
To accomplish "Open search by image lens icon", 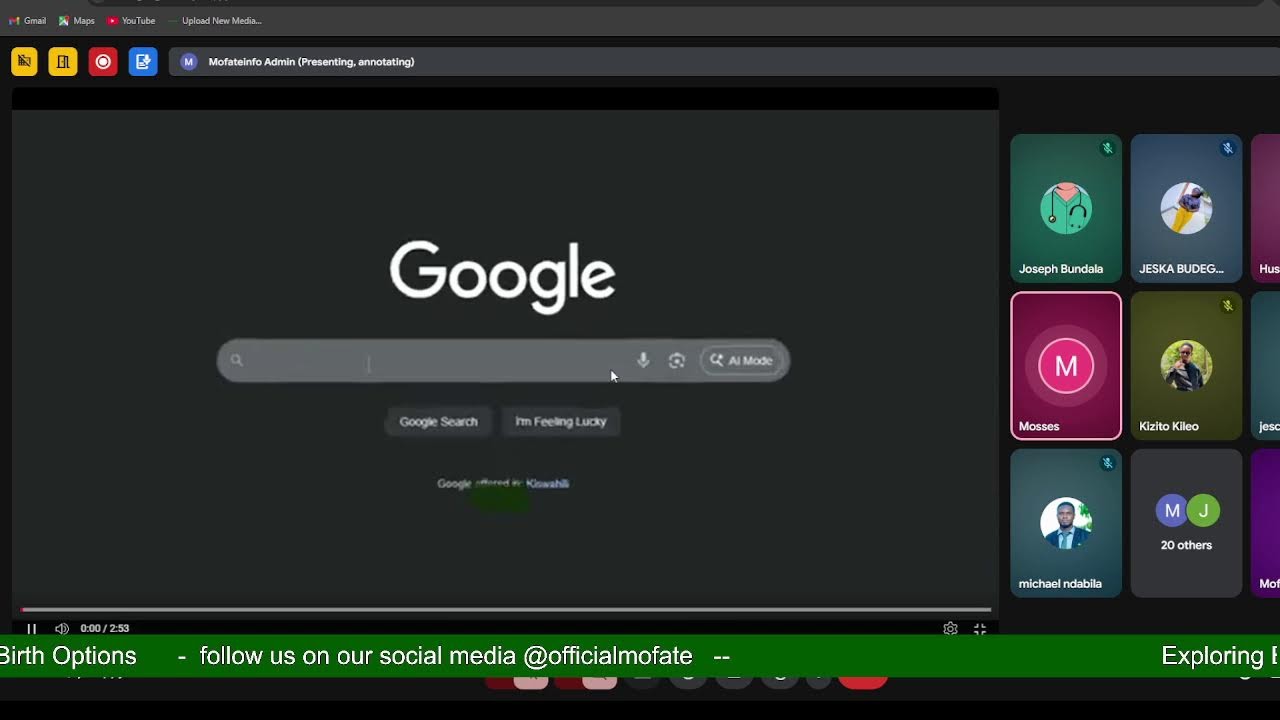I will [x=677, y=360].
